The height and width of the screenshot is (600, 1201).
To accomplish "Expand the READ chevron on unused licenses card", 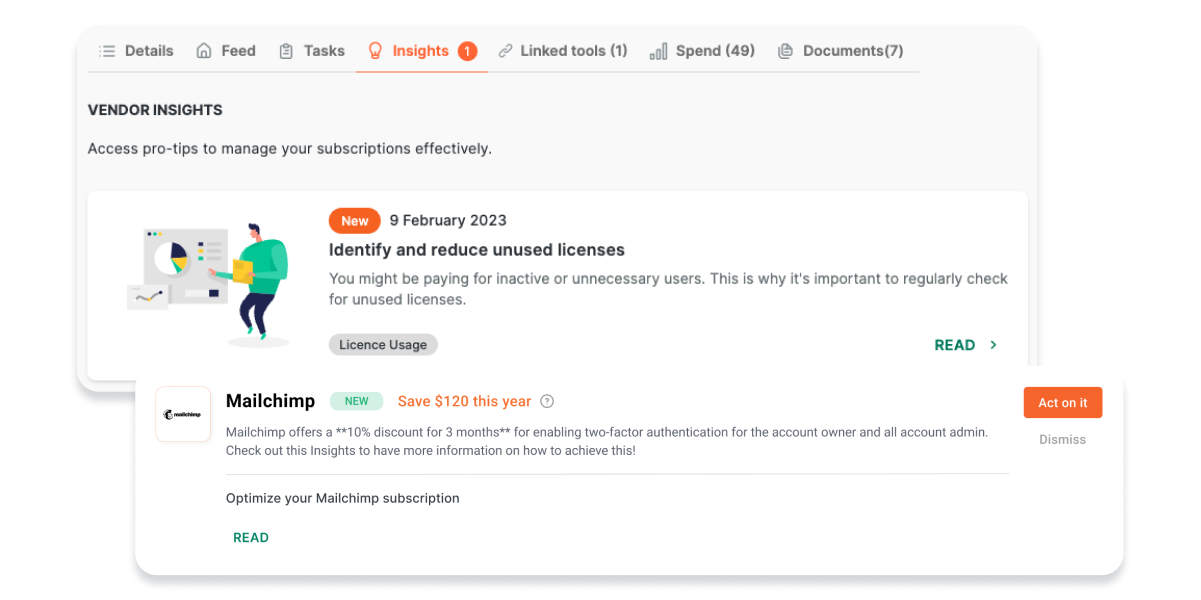I will click(993, 344).
